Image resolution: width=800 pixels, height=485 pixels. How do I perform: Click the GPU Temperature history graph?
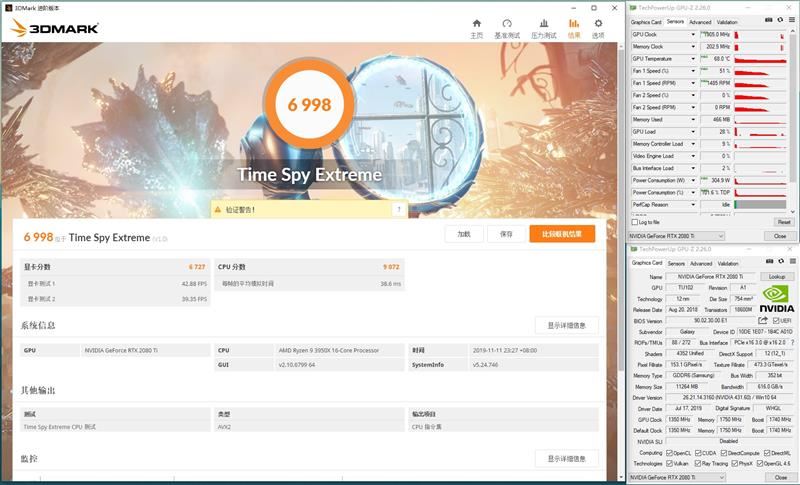click(x=760, y=59)
